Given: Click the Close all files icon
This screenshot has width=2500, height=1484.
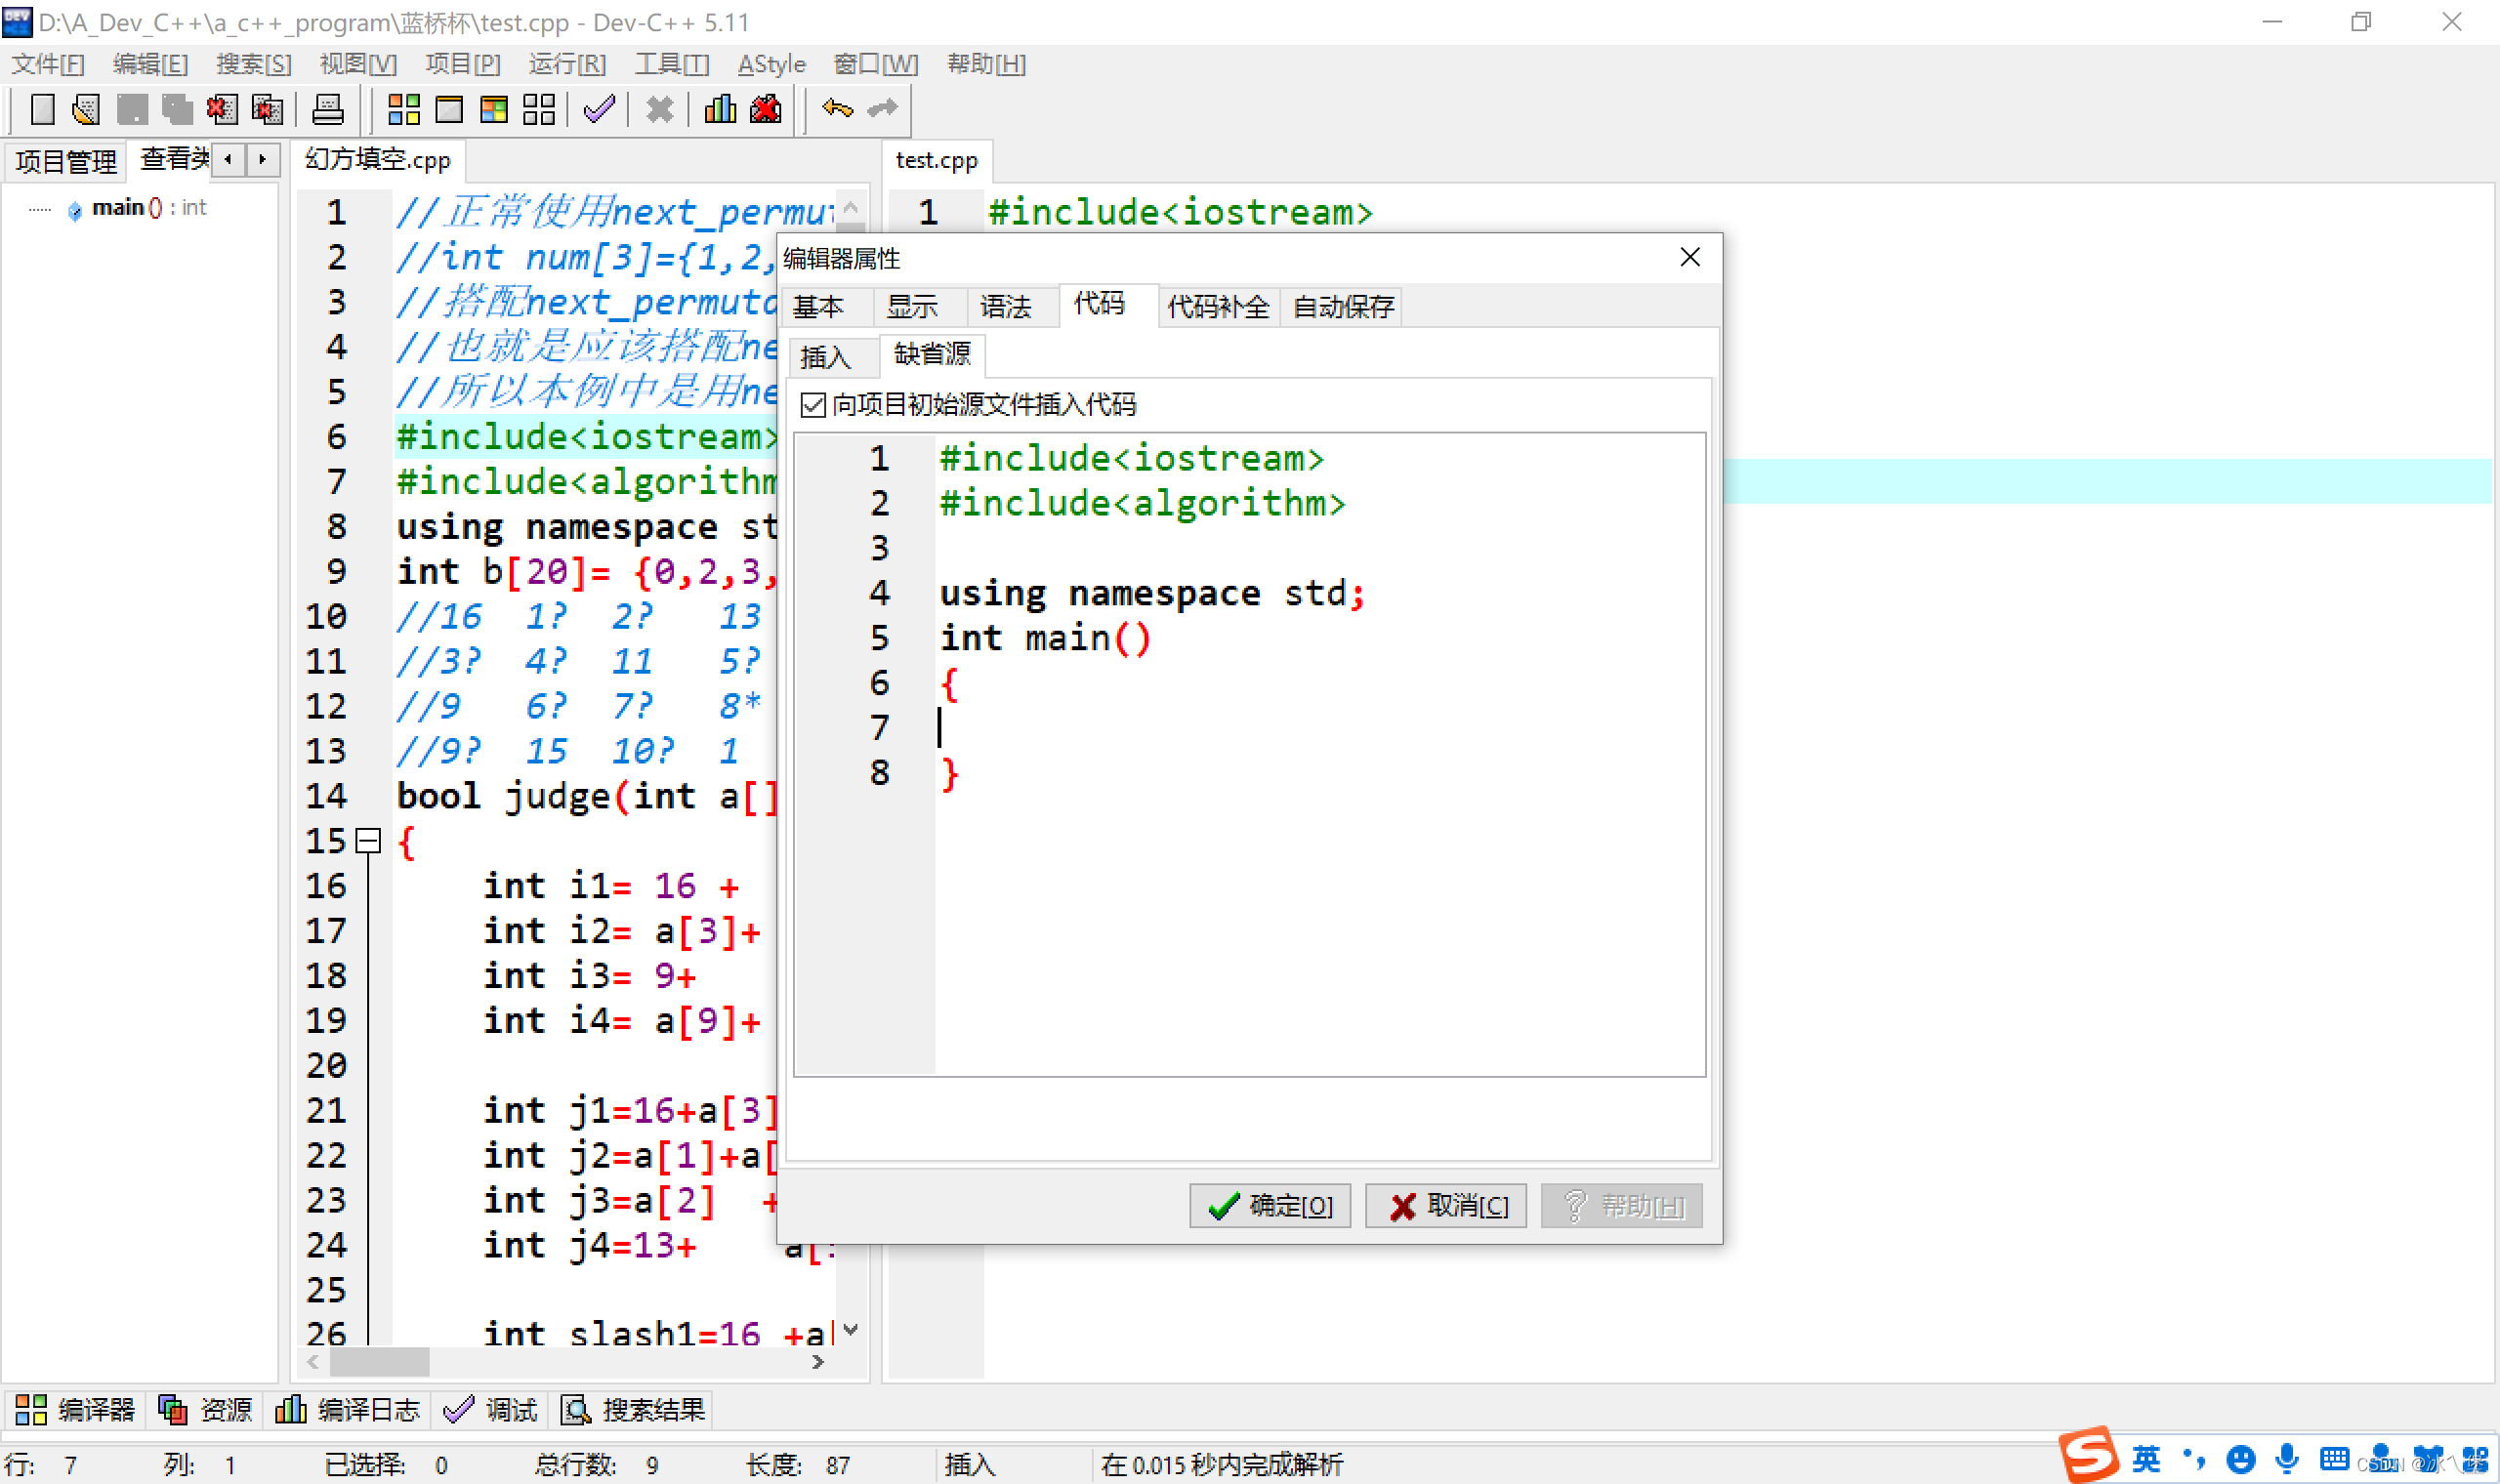Looking at the screenshot, I should pyautogui.click(x=267, y=109).
